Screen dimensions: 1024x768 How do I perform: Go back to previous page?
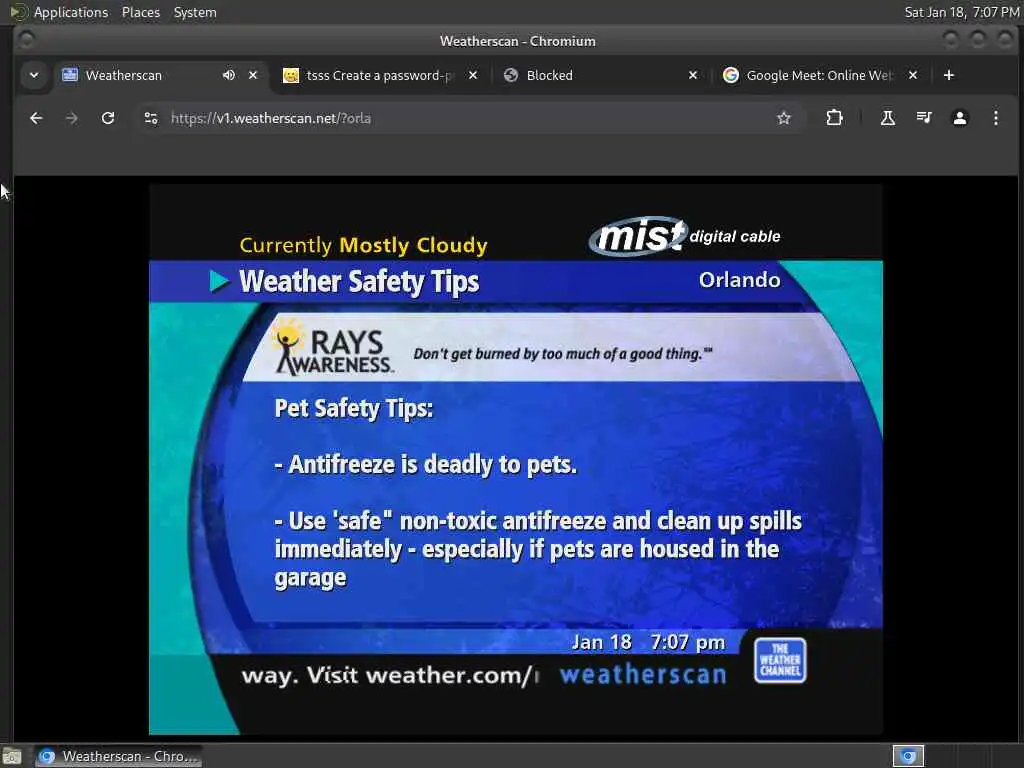[36, 118]
